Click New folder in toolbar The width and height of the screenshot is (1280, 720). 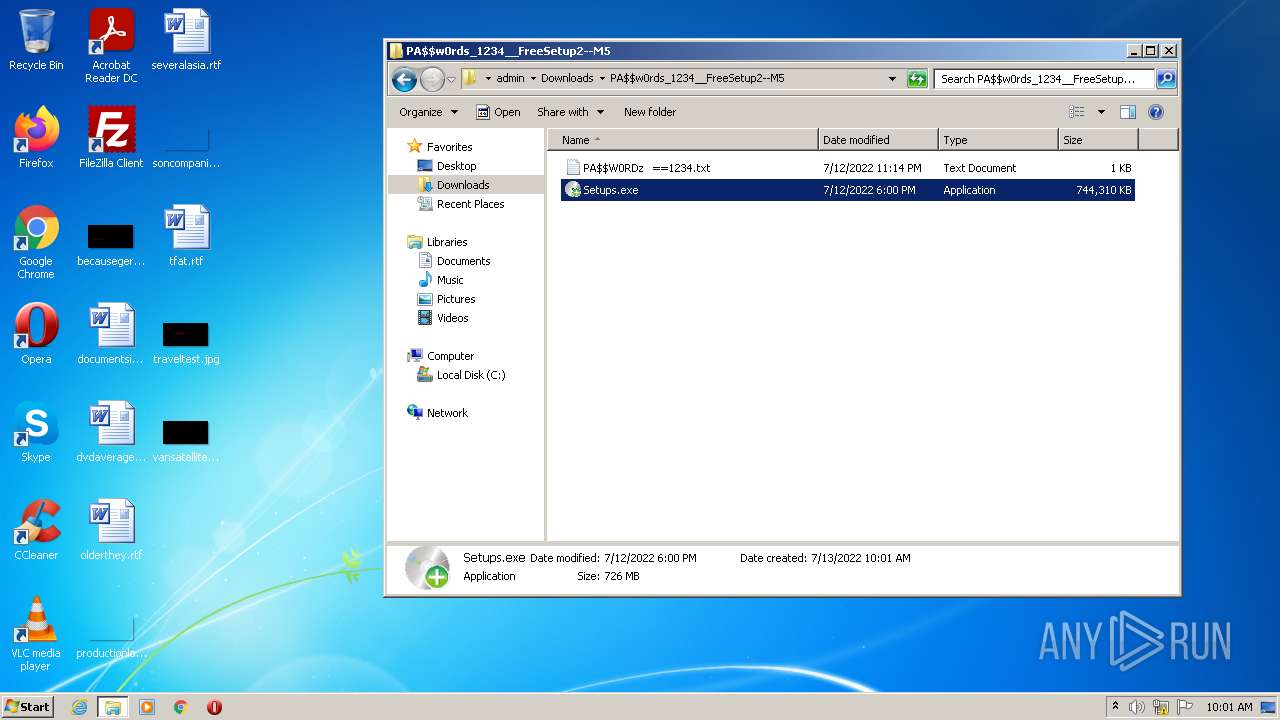(x=650, y=112)
